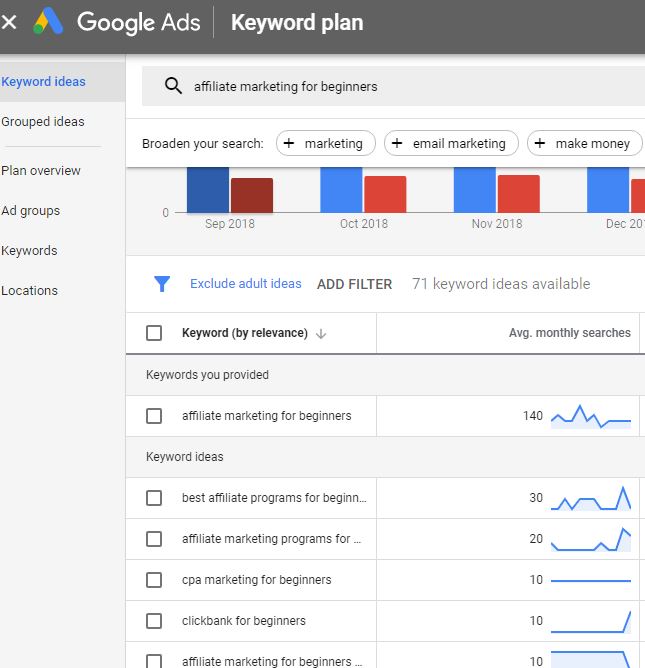Click the Keywords you provided section label

tap(207, 375)
